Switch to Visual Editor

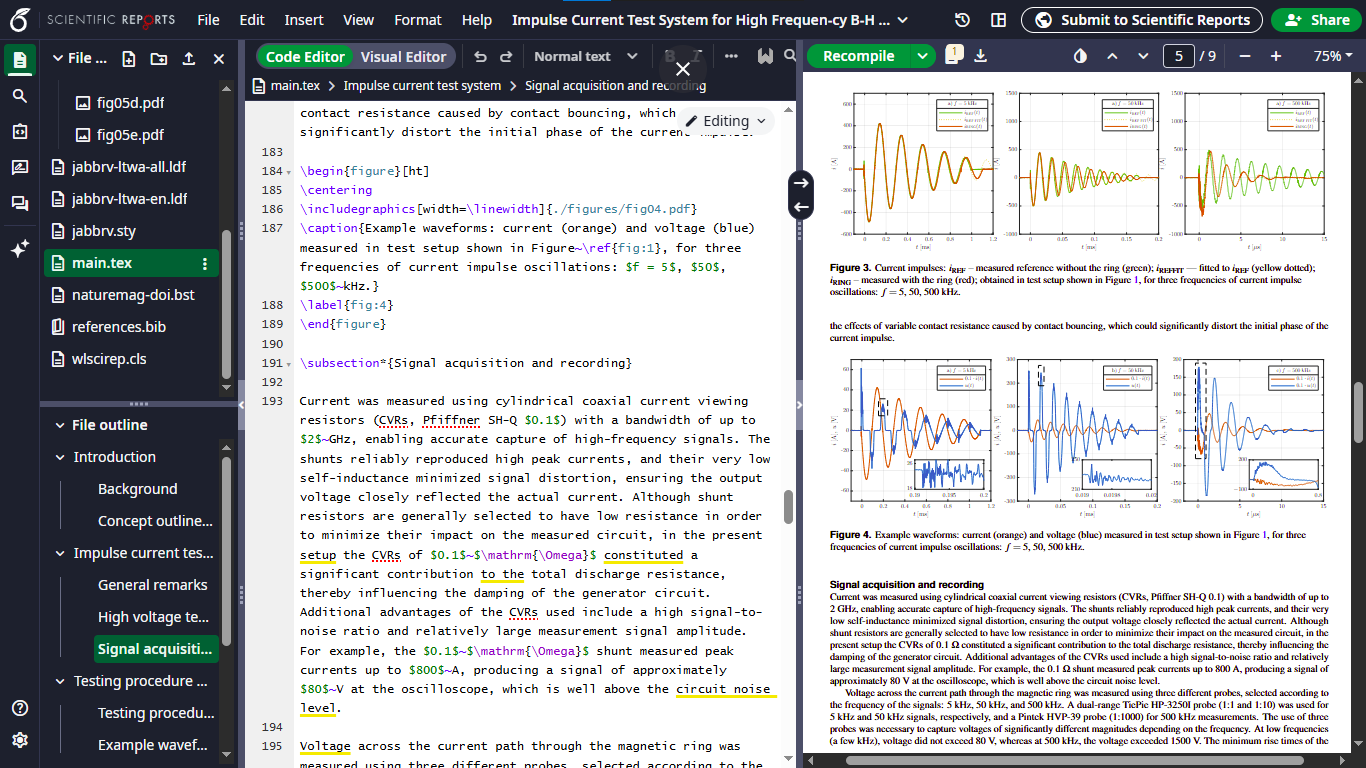click(x=403, y=57)
